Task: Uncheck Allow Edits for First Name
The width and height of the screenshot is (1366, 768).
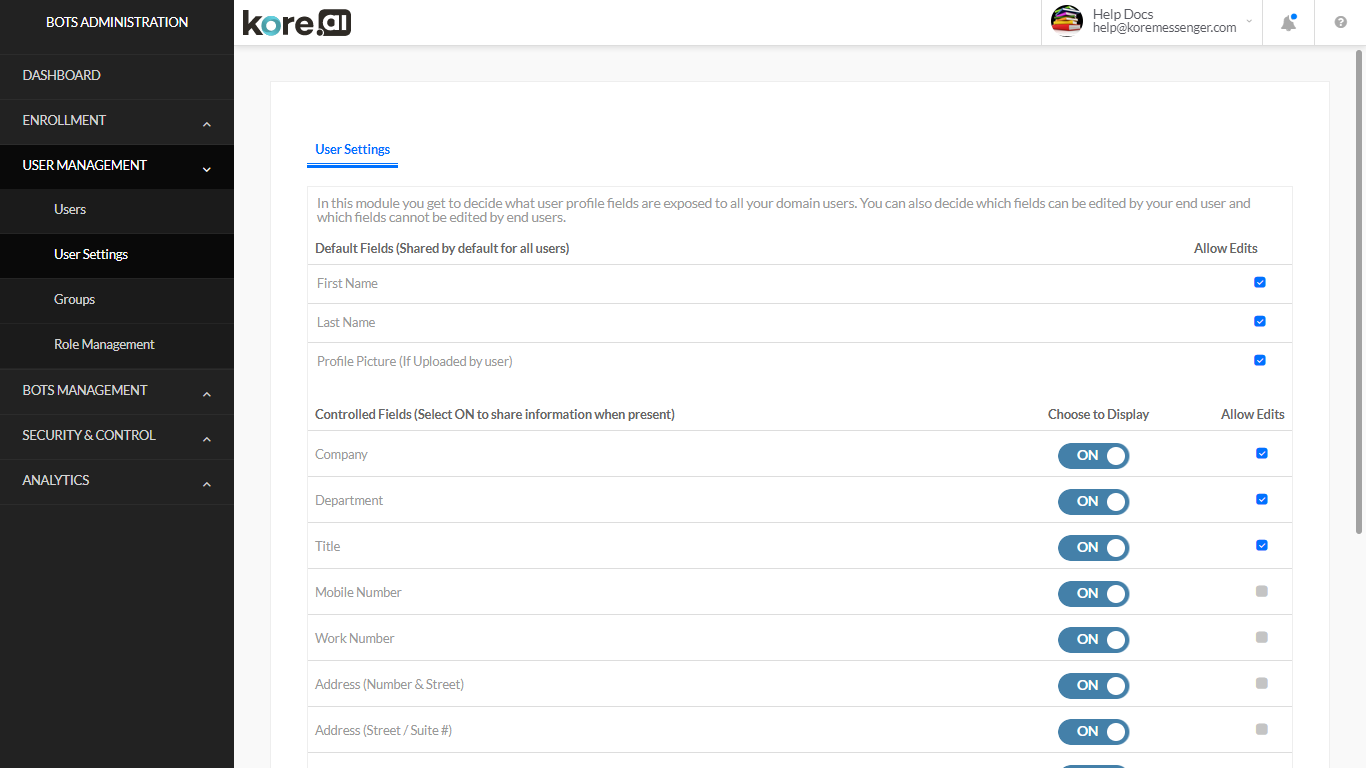Action: coord(1259,283)
